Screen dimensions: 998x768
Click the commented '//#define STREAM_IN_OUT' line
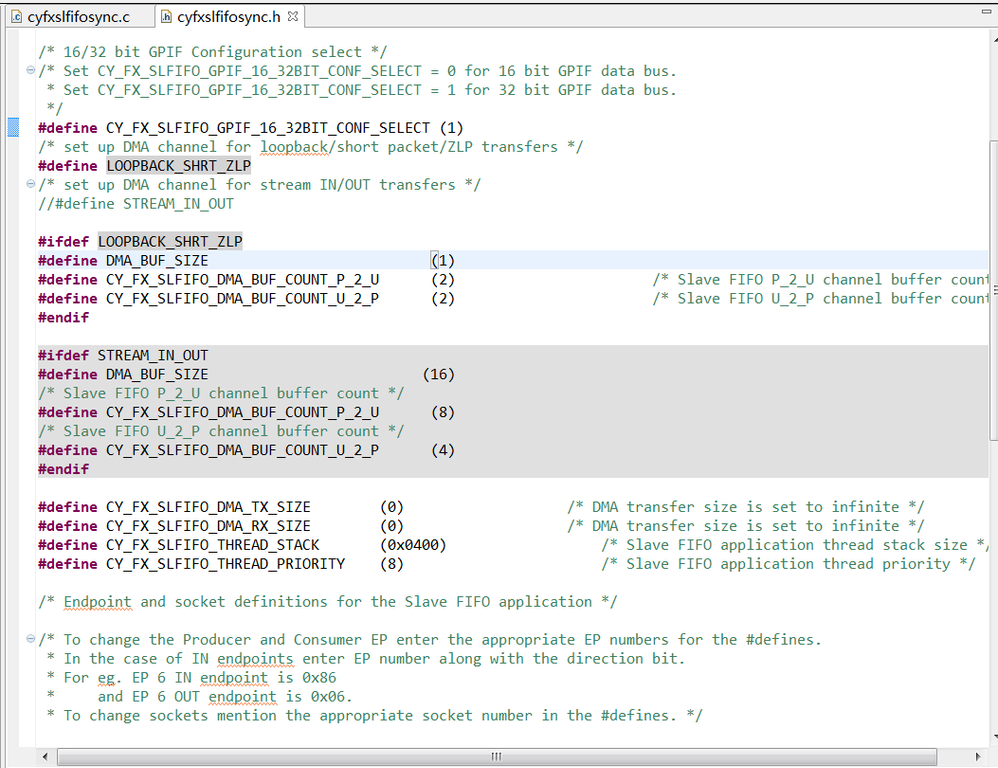tap(135, 204)
